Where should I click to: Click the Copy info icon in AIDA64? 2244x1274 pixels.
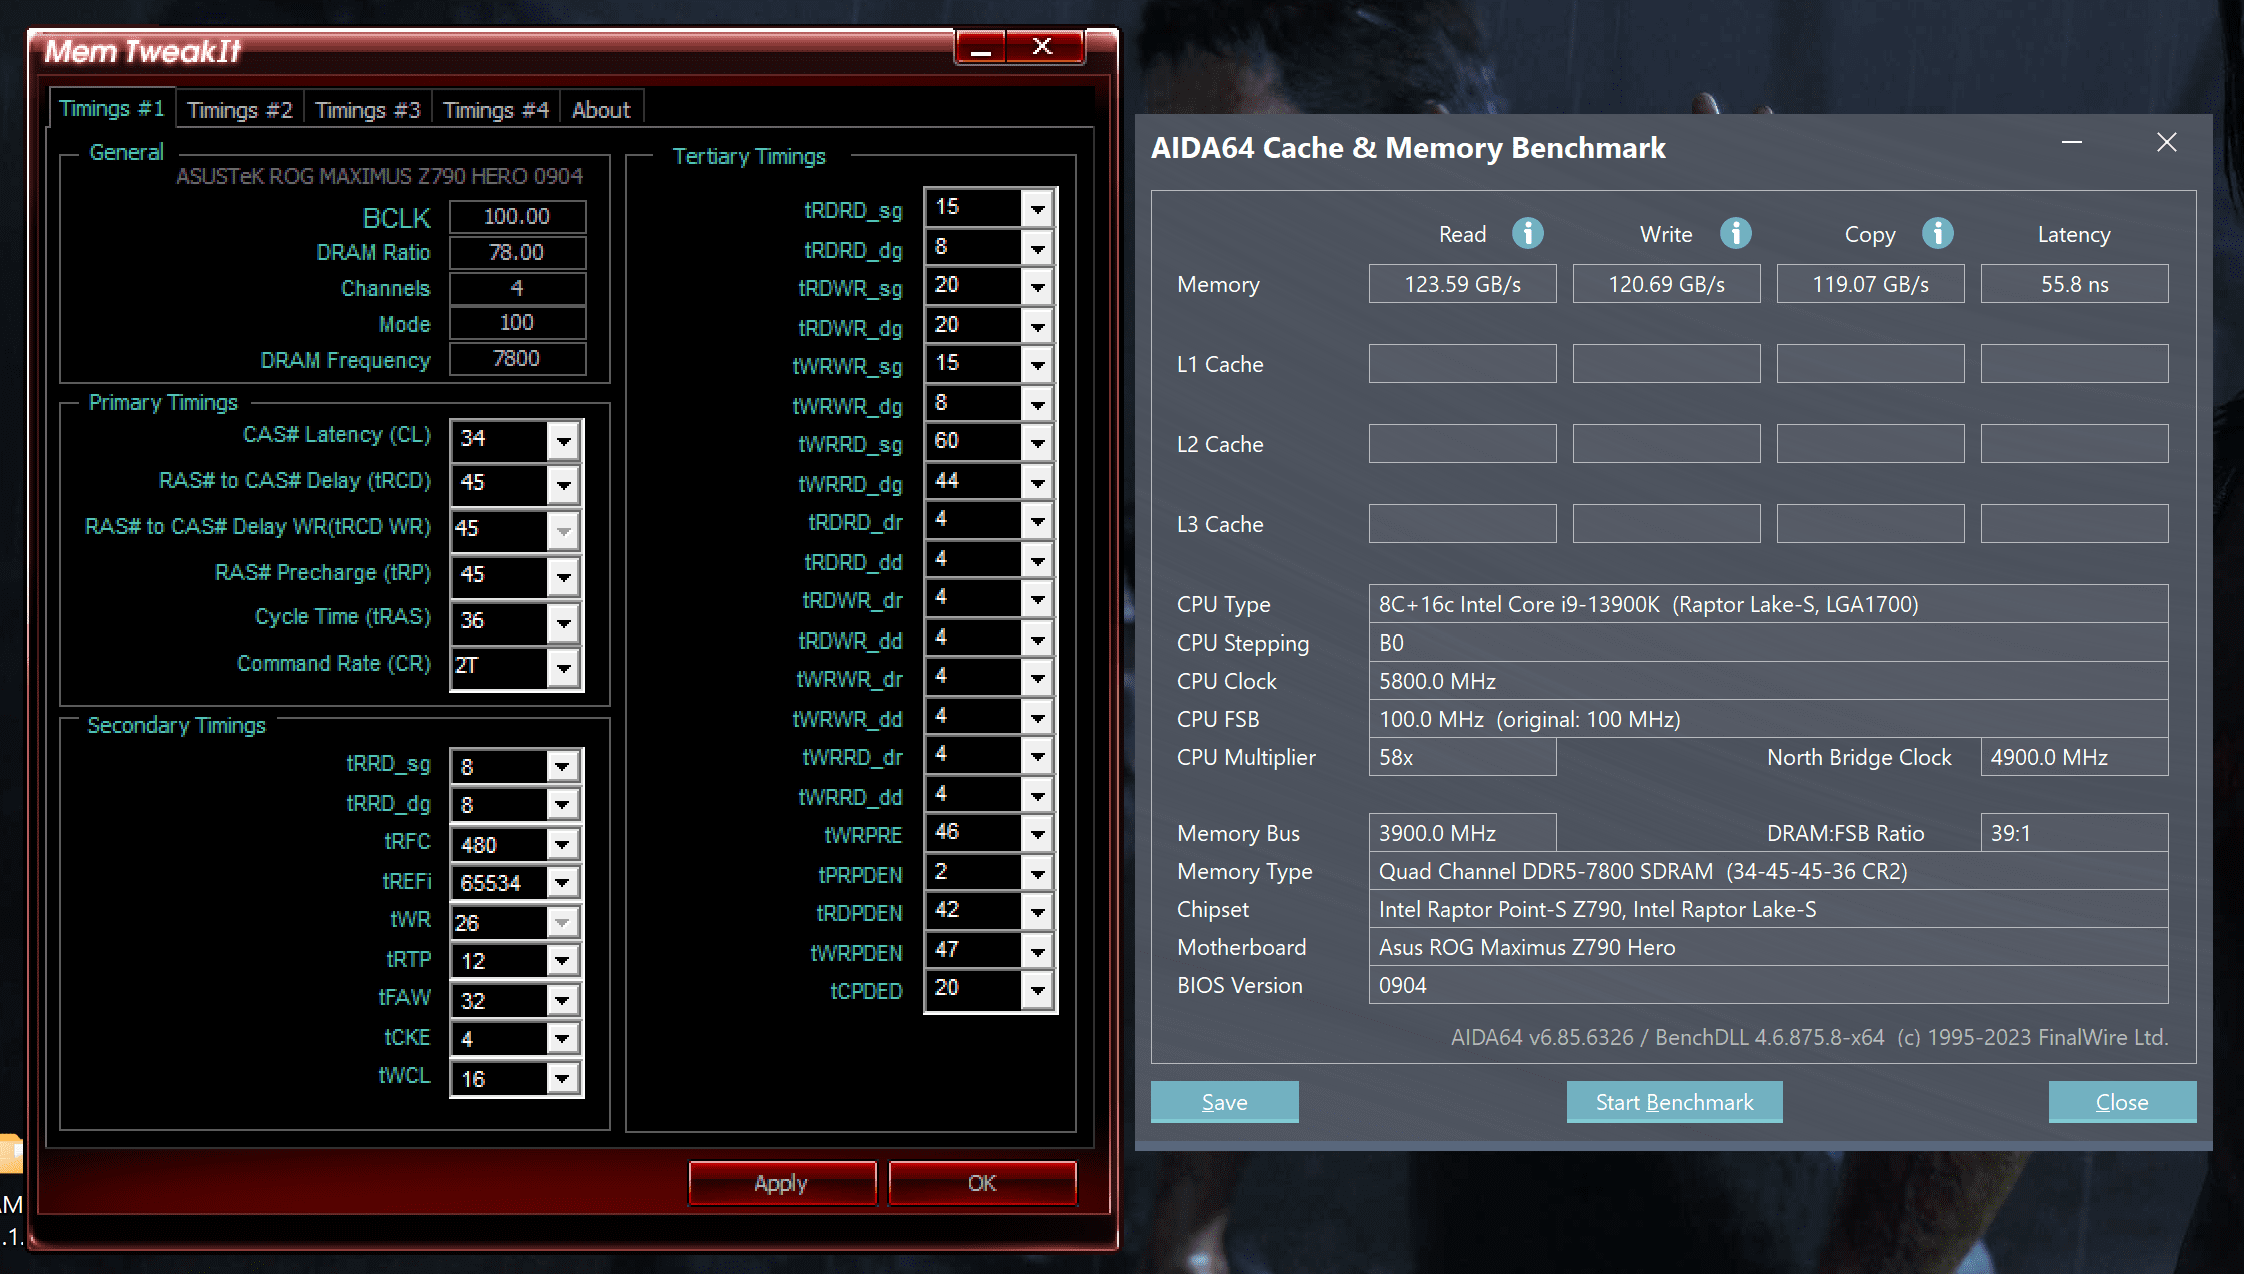1937,233
